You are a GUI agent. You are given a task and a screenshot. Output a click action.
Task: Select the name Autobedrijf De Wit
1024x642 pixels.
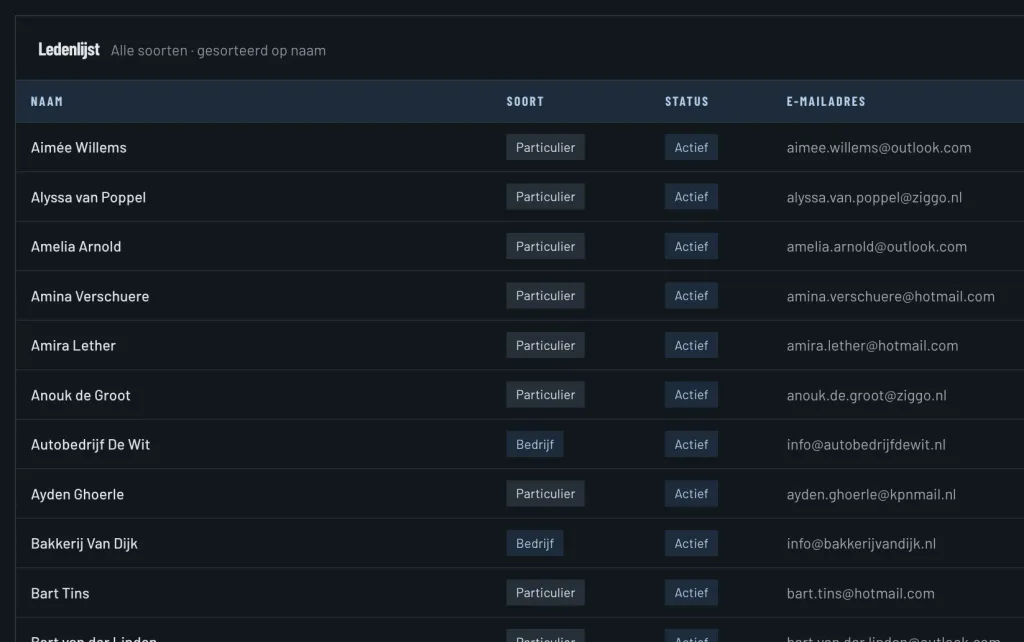pyautogui.click(x=90, y=445)
